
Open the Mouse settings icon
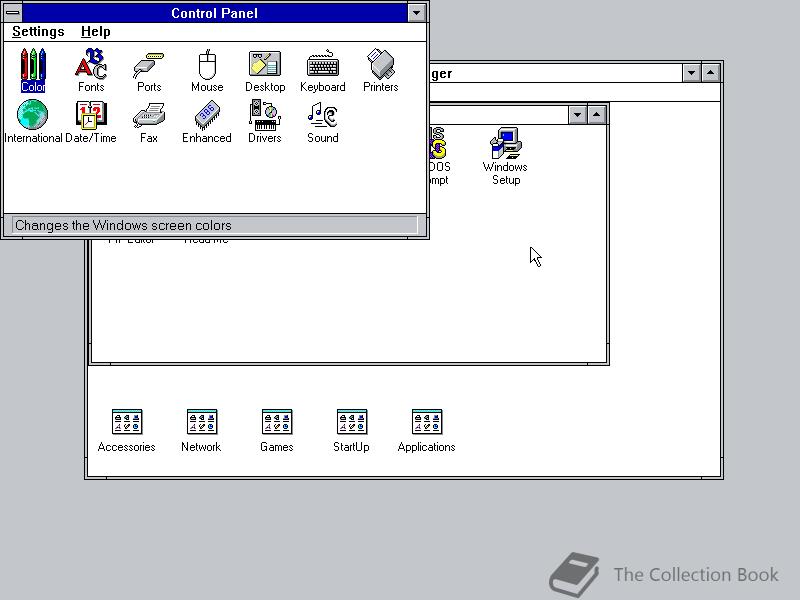click(x=207, y=70)
